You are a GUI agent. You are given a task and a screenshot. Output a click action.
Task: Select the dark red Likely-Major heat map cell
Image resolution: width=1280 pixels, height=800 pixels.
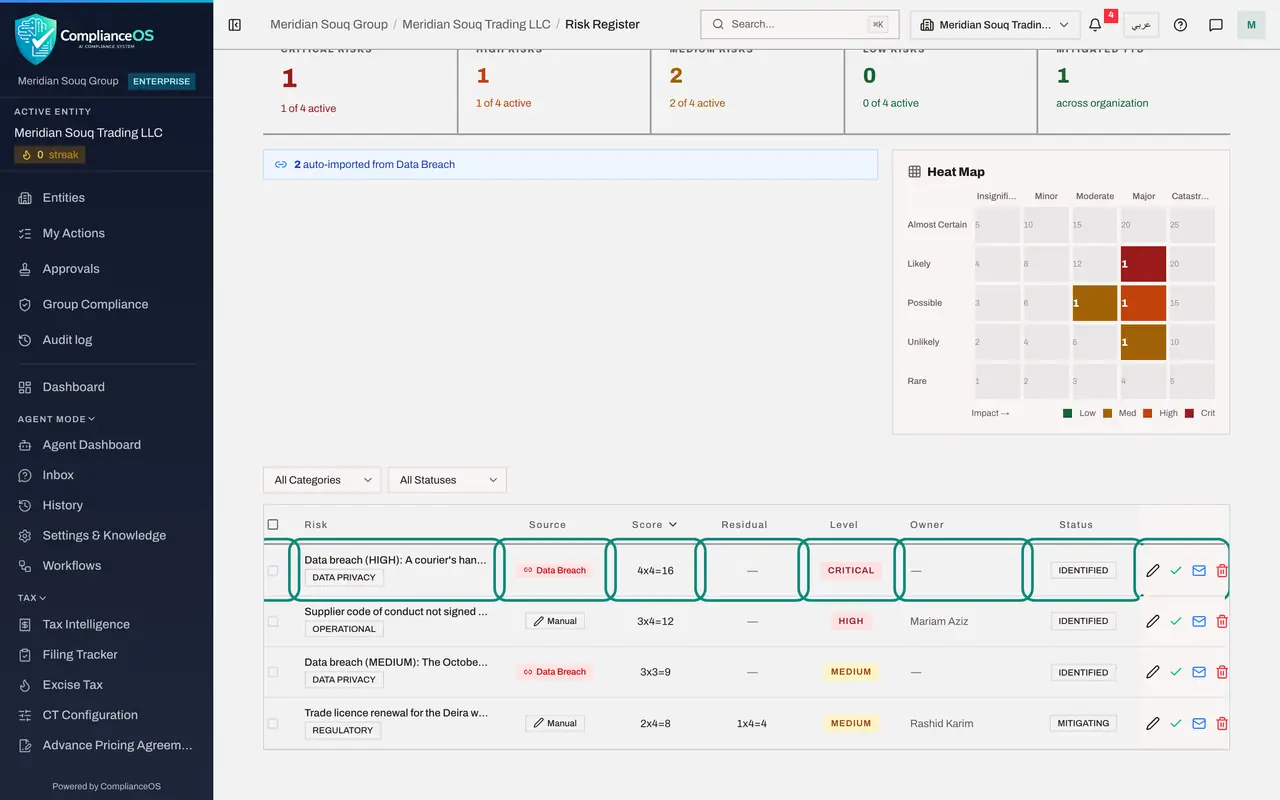click(1144, 264)
